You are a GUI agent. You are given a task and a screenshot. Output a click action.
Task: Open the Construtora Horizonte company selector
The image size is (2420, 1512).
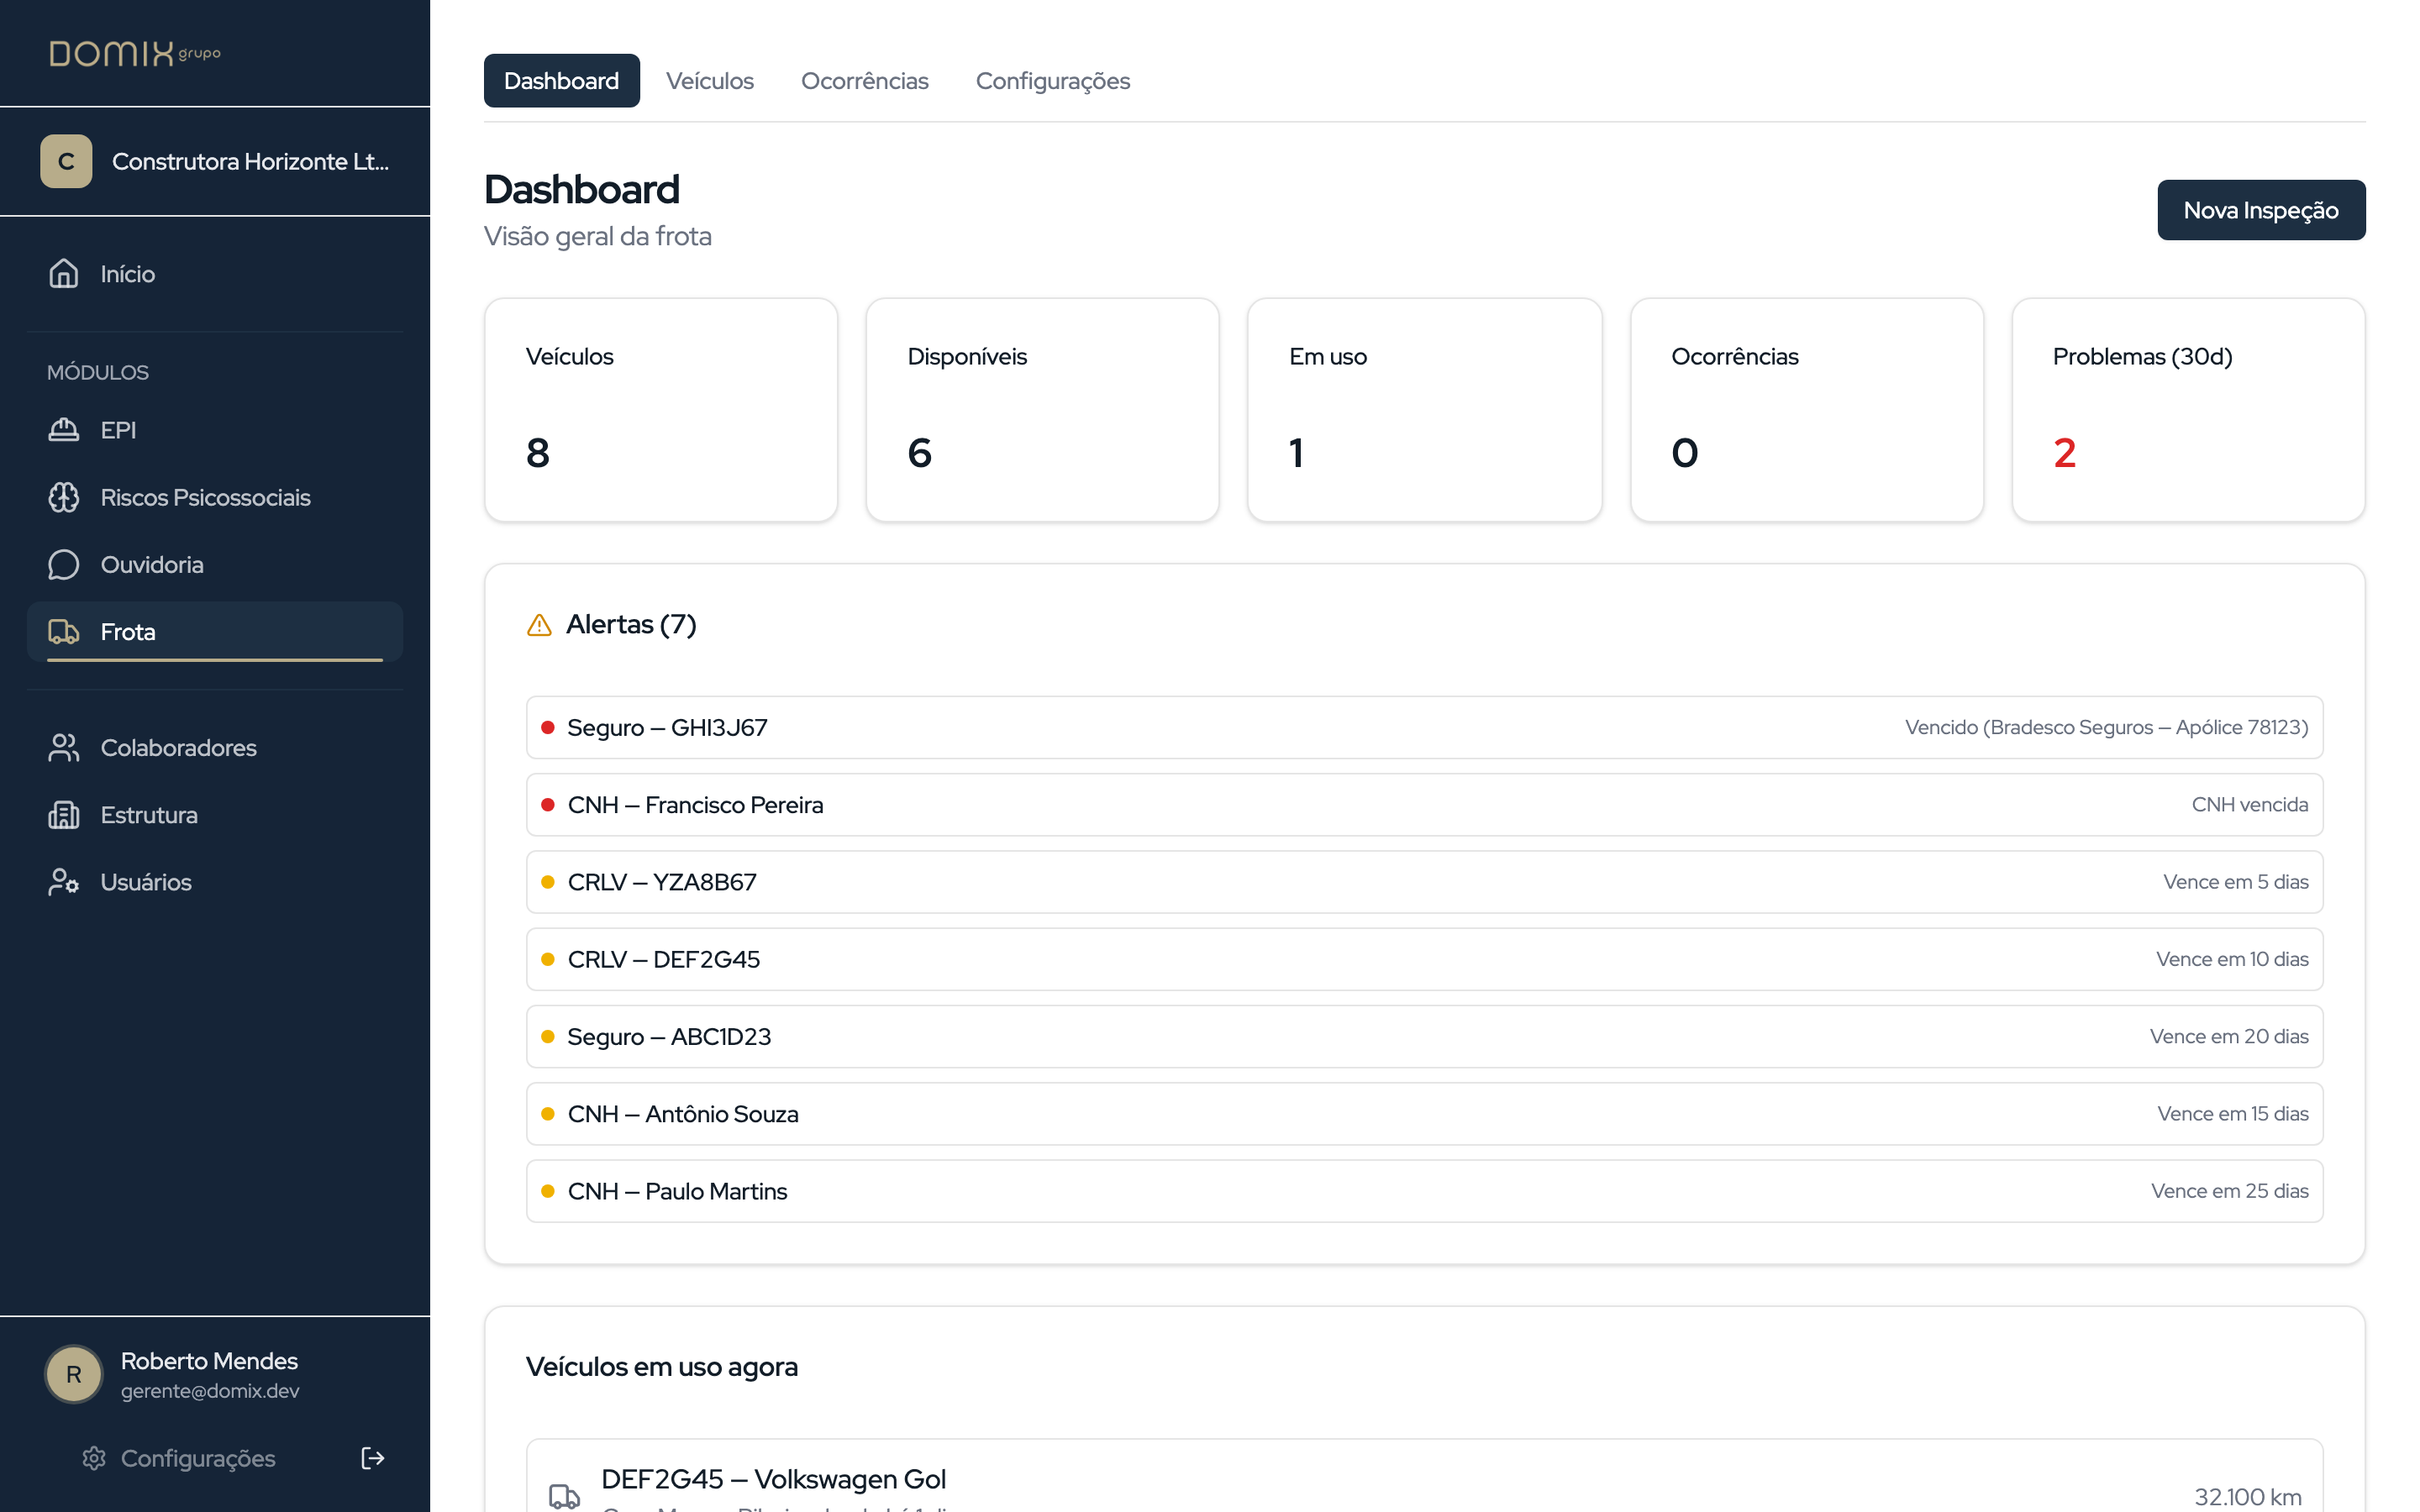pos(215,161)
